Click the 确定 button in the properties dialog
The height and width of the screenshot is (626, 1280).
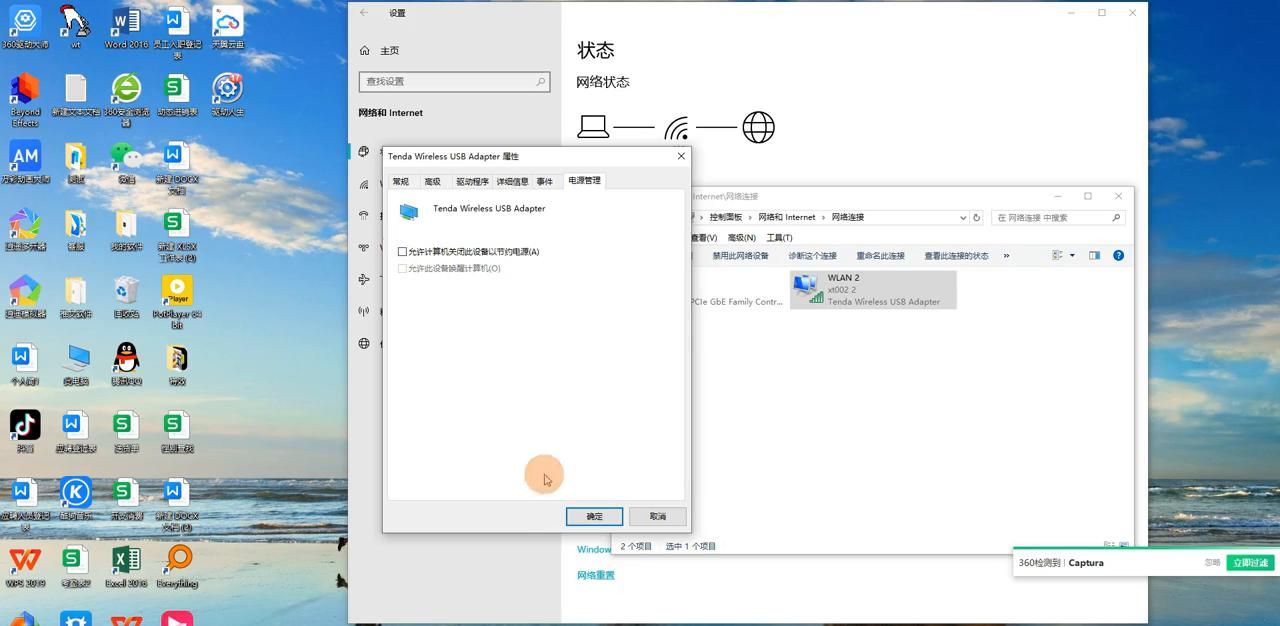(594, 516)
